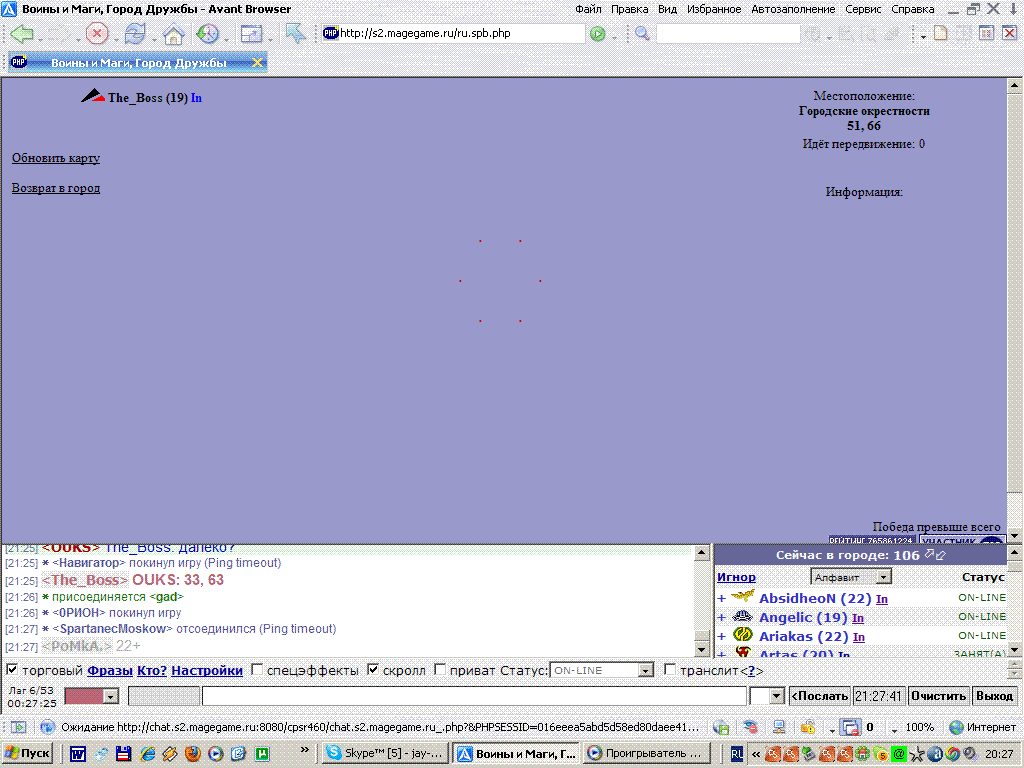
Task: Open the Правка menu
Action: [630, 9]
